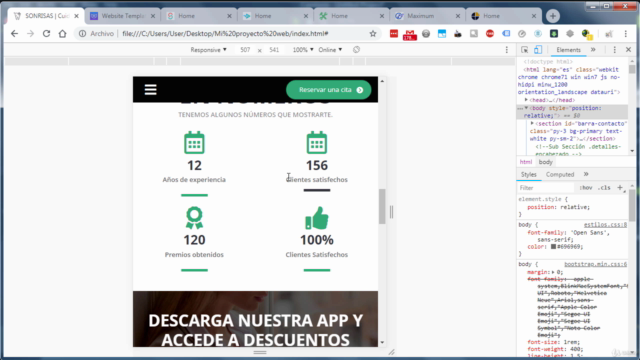Click the Años de experiencia label
640x360 pixels.
[x=194, y=180]
